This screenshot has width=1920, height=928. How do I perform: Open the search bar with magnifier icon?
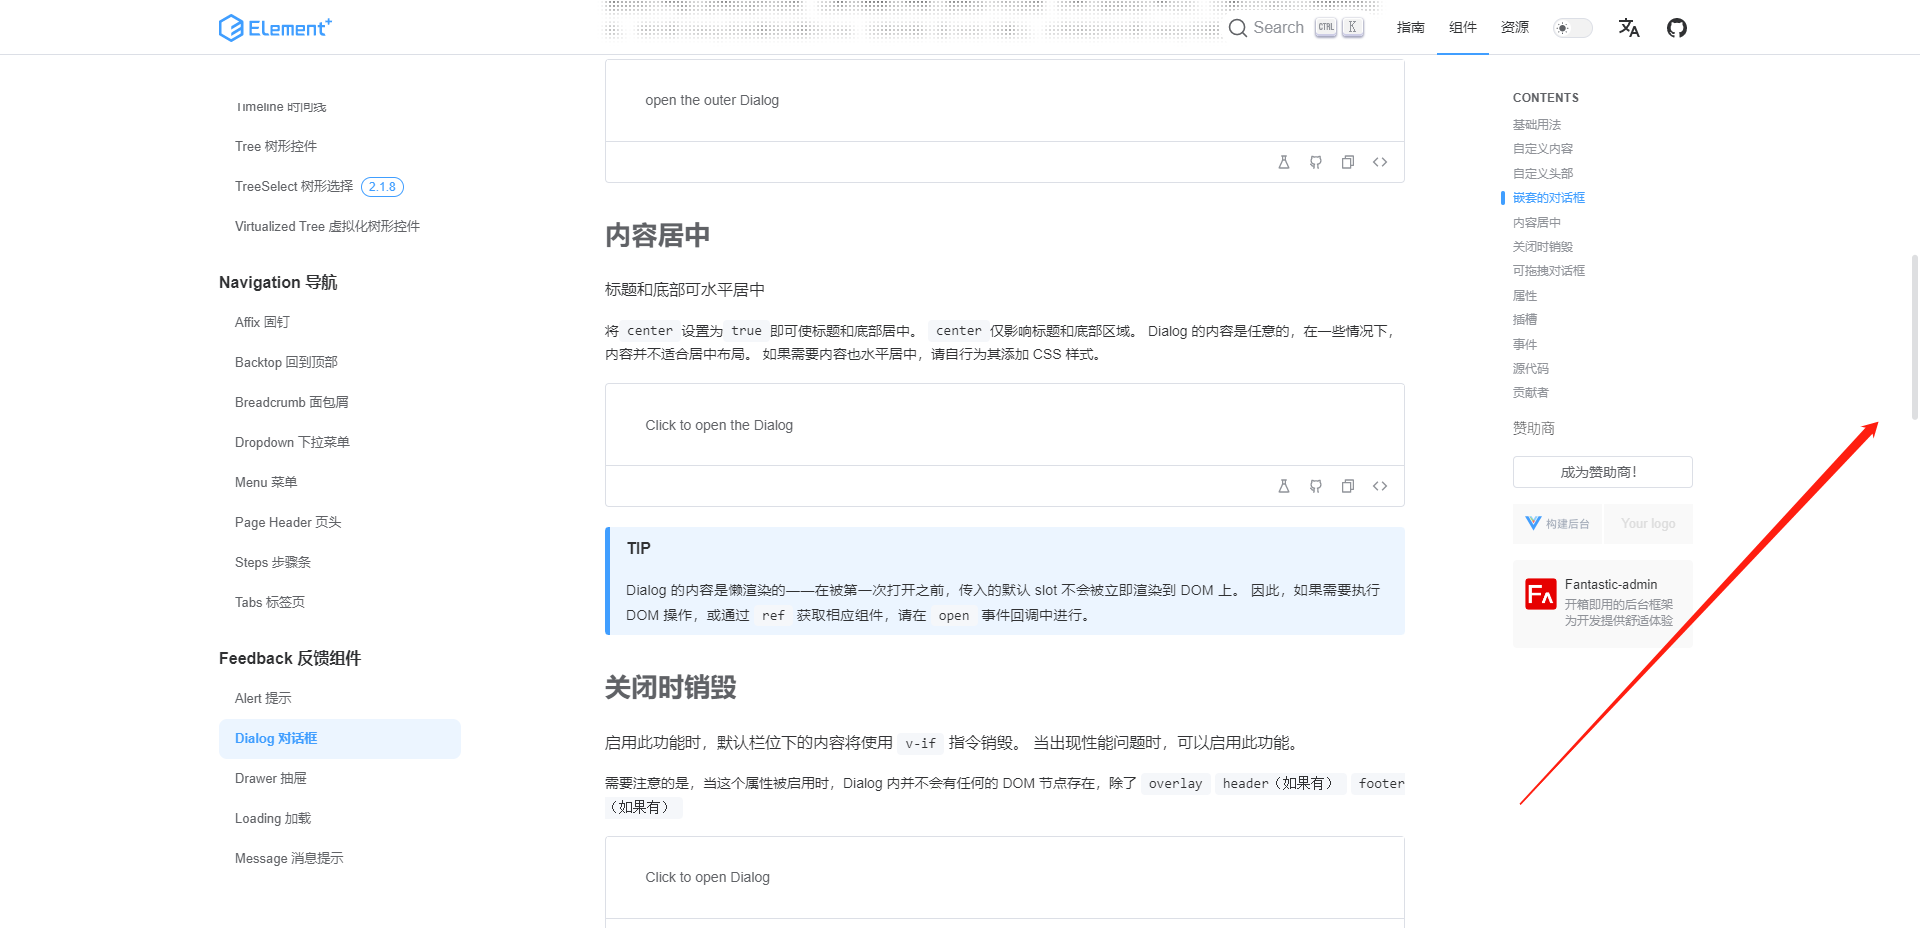point(1238,28)
